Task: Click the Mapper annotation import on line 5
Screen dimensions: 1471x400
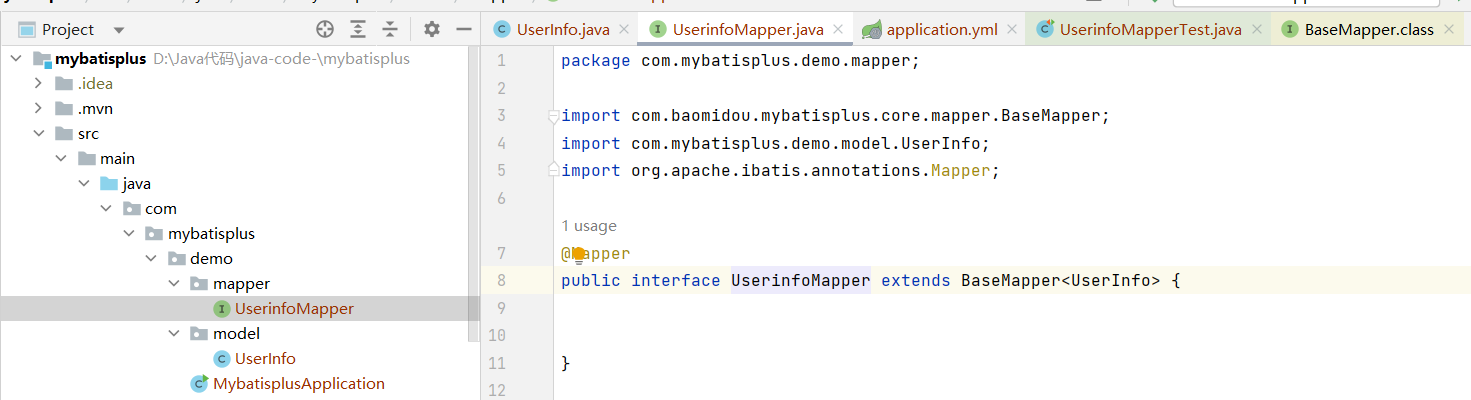Action: click(x=960, y=171)
